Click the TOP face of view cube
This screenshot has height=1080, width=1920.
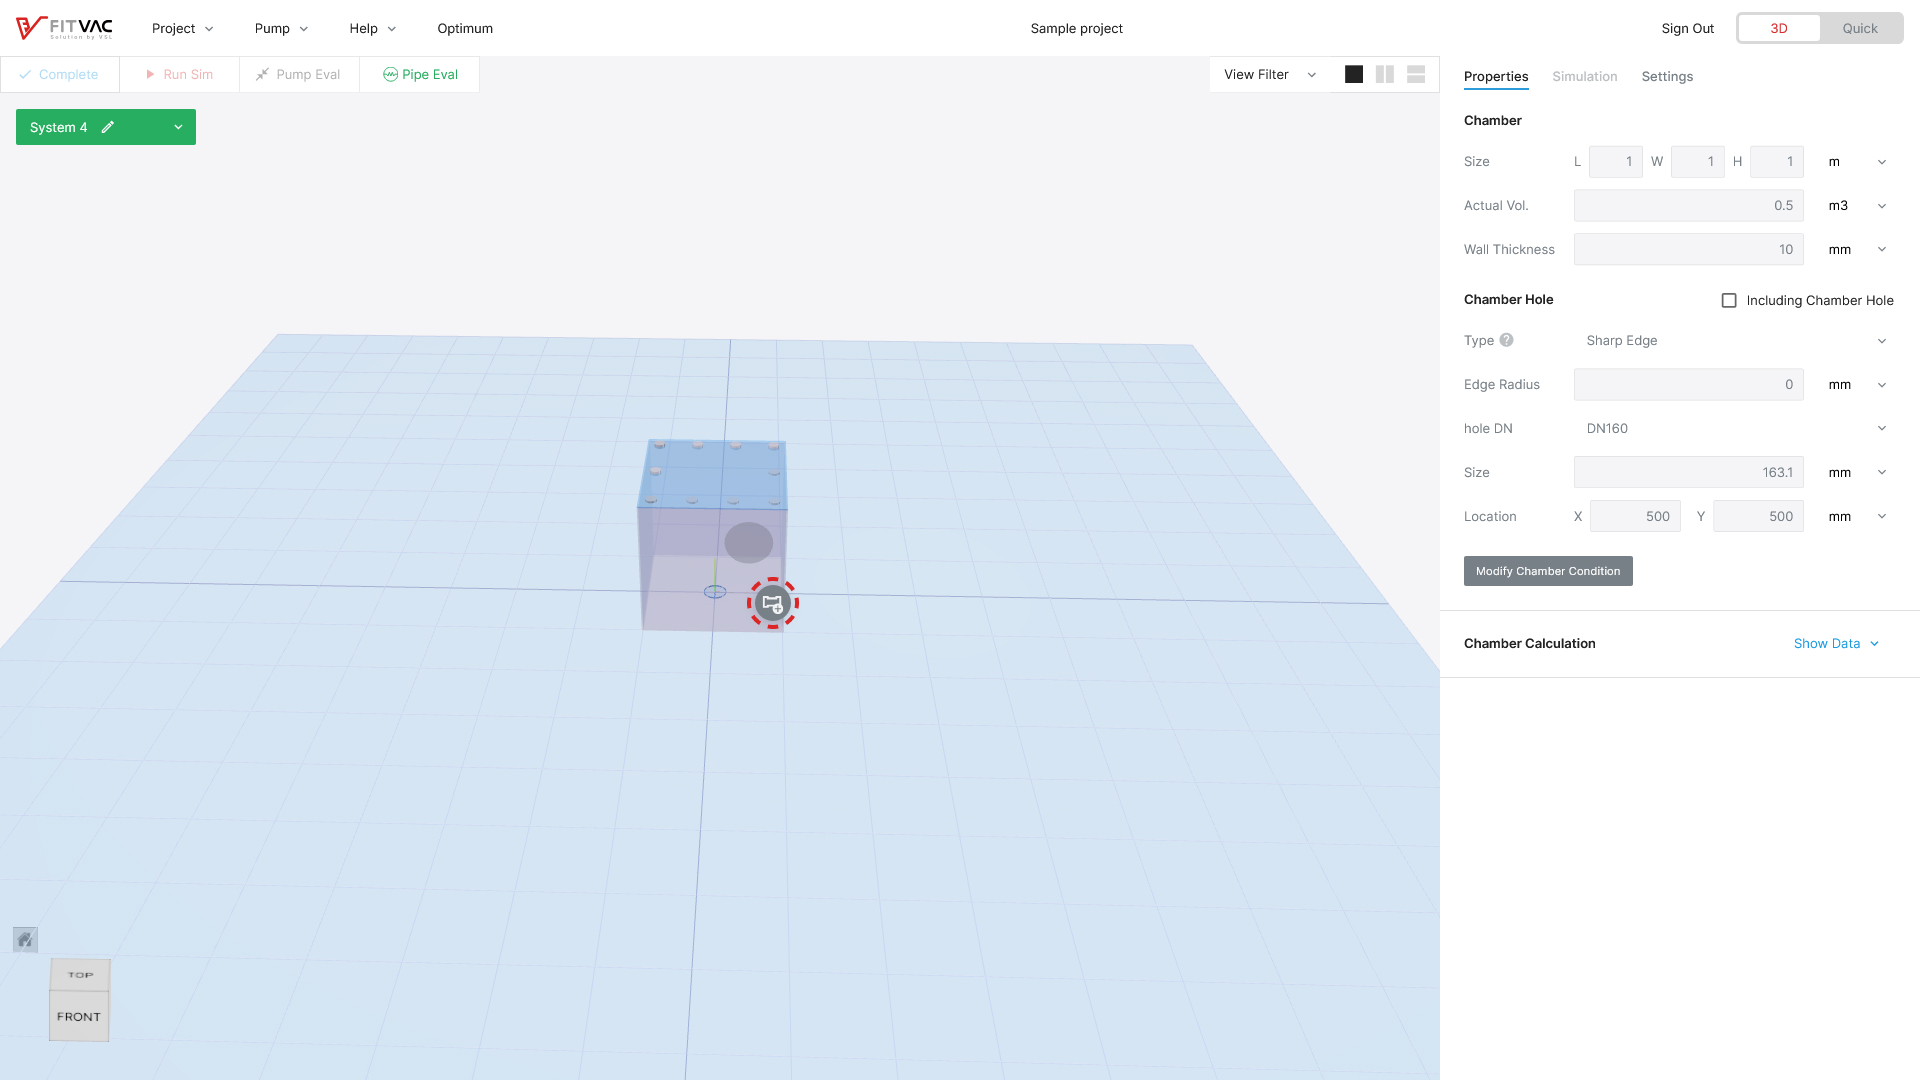[80, 975]
